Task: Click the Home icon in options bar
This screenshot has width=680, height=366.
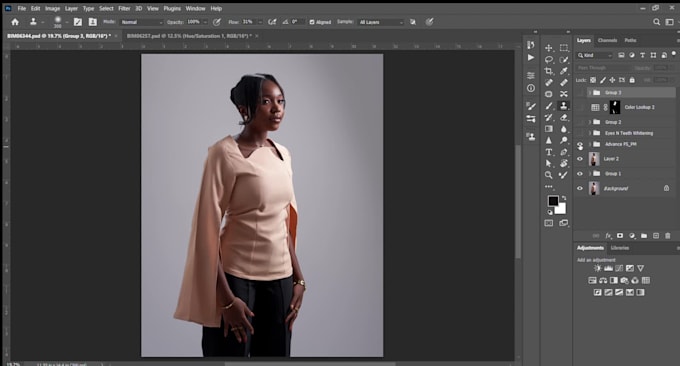Action: click(x=15, y=22)
